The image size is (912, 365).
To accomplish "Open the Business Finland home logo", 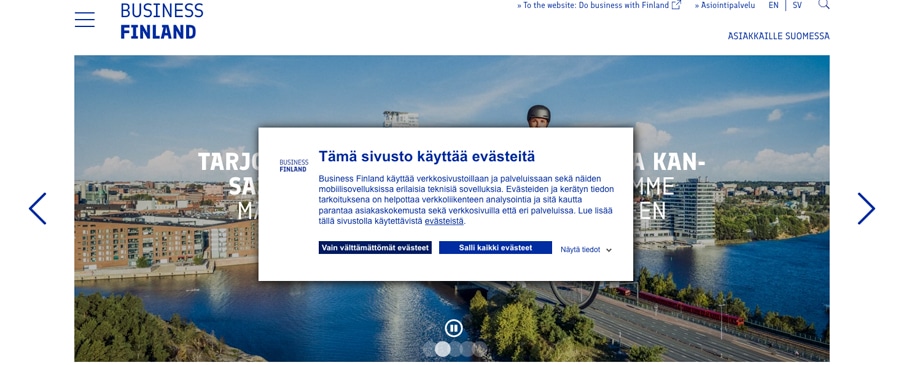I will click(162, 21).
